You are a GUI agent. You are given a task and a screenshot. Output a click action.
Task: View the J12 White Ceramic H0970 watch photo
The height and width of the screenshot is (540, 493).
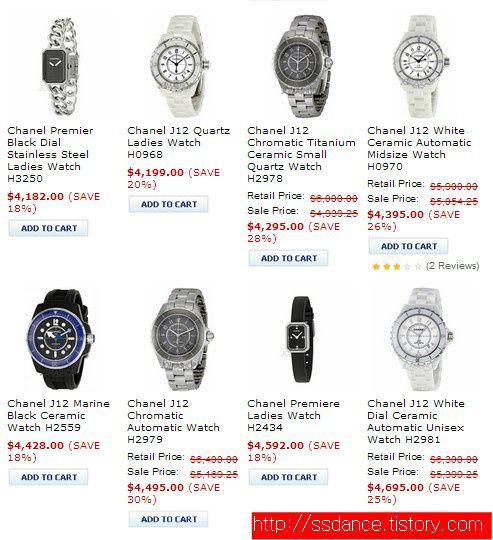(x=422, y=66)
